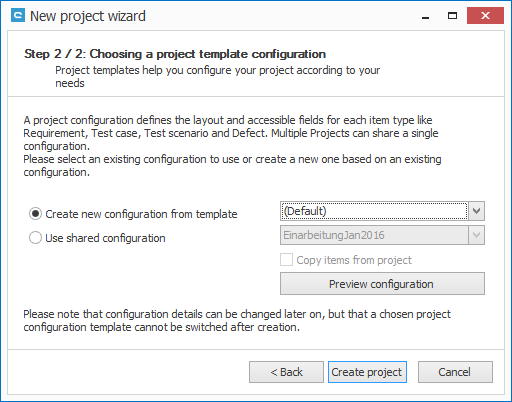Close the wizard with the red X
The image size is (512, 402).
[x=485, y=16]
